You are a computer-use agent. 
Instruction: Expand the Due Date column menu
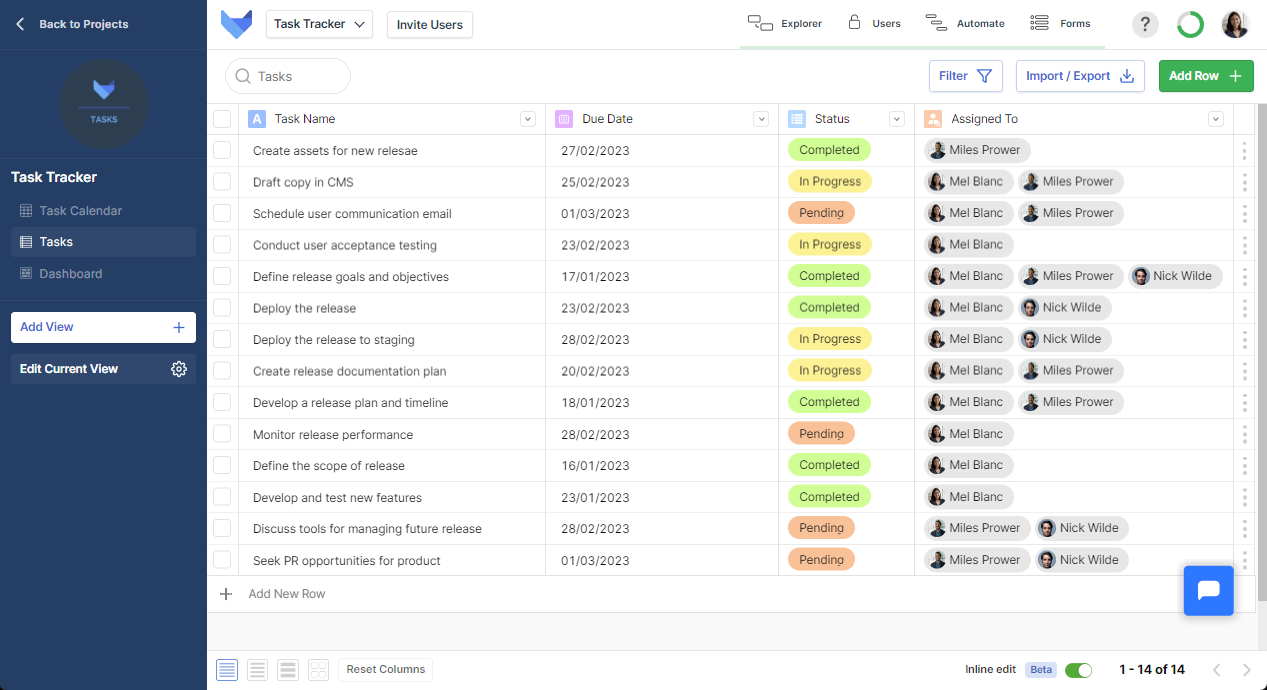[760, 119]
